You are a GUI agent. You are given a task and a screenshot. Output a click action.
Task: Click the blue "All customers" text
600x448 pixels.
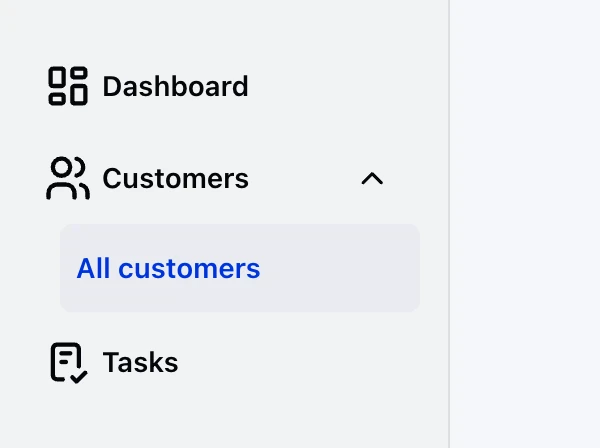click(168, 268)
